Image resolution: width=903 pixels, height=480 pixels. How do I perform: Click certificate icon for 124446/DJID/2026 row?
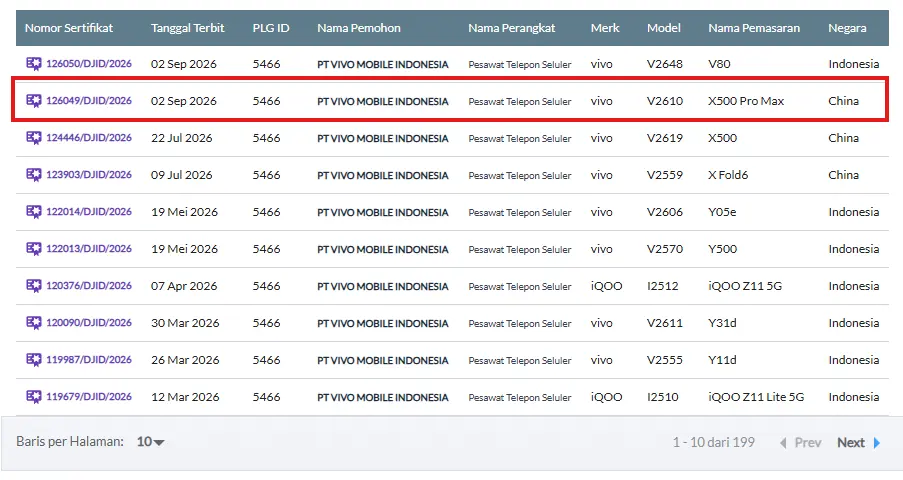tap(34, 137)
